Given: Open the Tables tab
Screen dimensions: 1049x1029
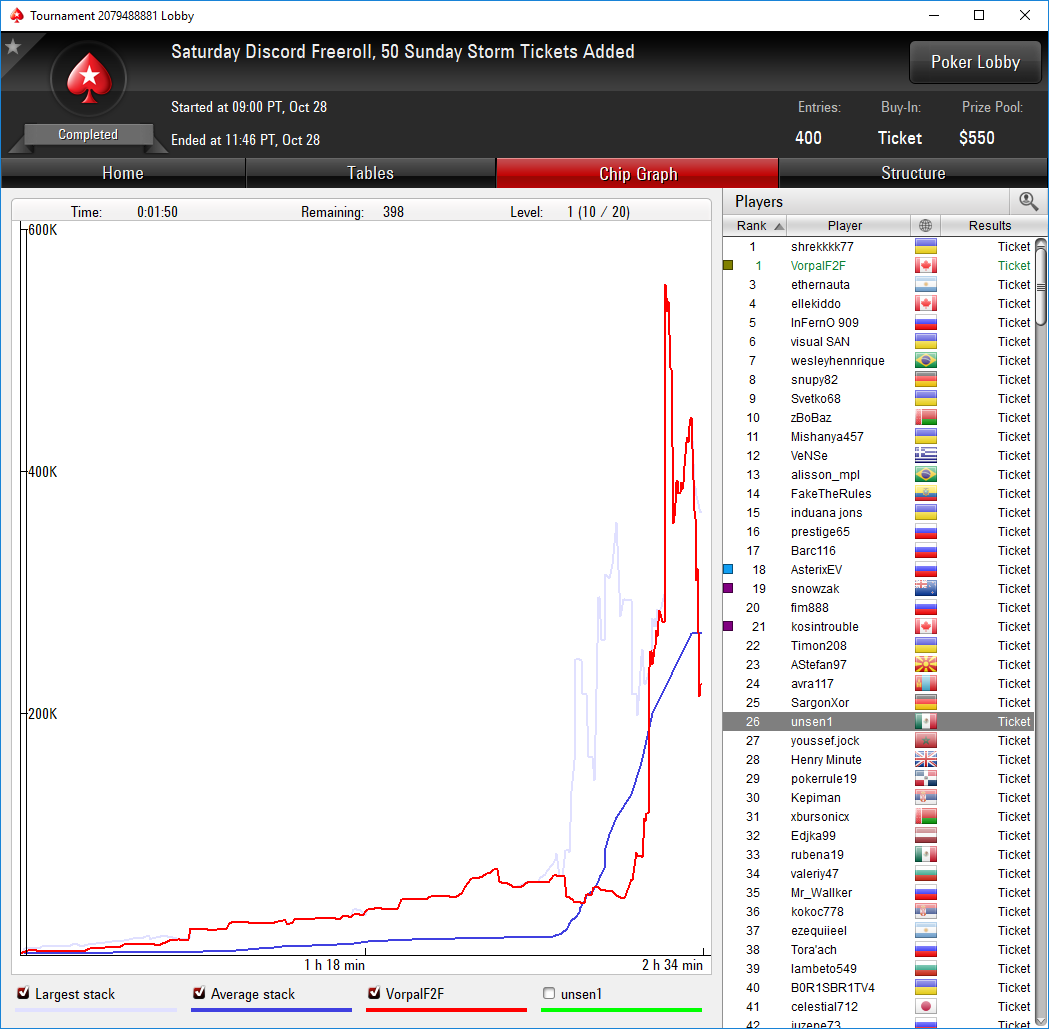Looking at the screenshot, I should [370, 173].
